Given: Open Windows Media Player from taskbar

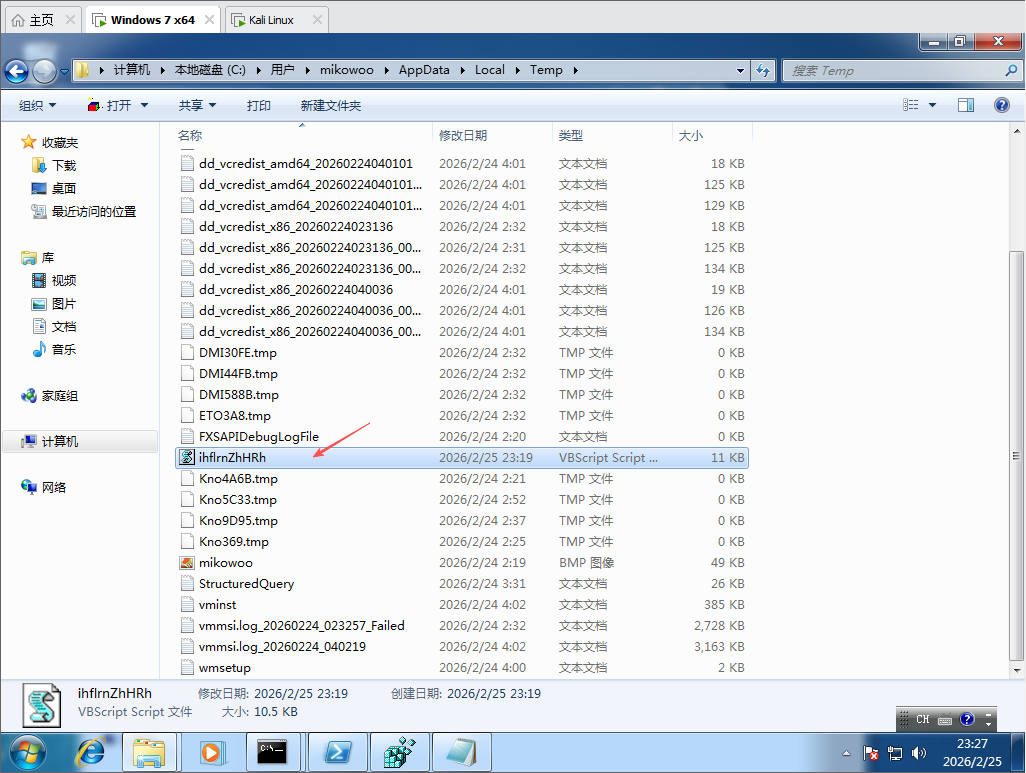Looking at the screenshot, I should tap(211, 753).
